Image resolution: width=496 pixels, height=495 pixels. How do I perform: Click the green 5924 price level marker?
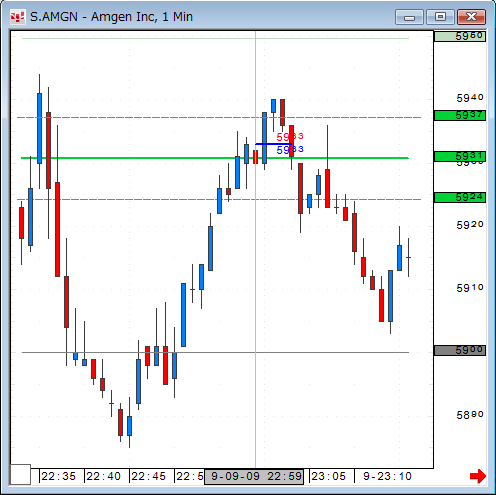point(460,197)
